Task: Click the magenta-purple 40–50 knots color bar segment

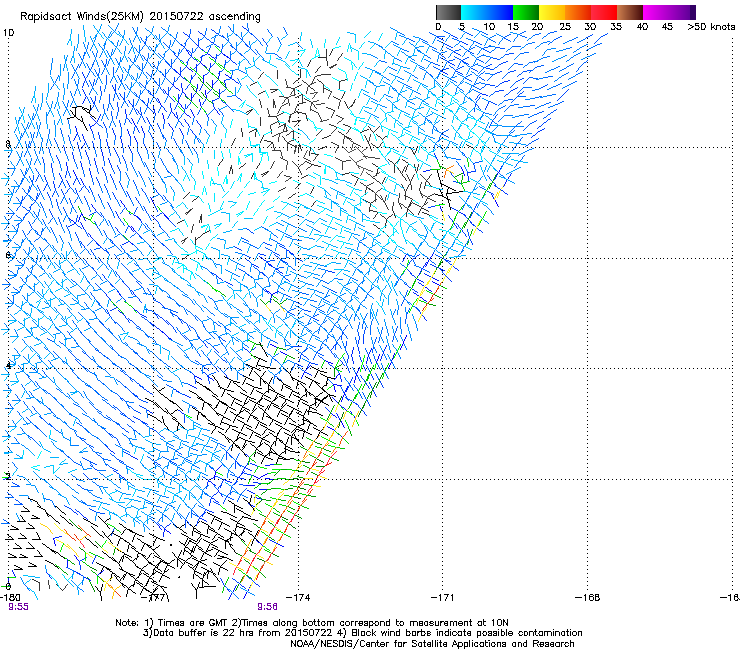Action: (x=669, y=12)
